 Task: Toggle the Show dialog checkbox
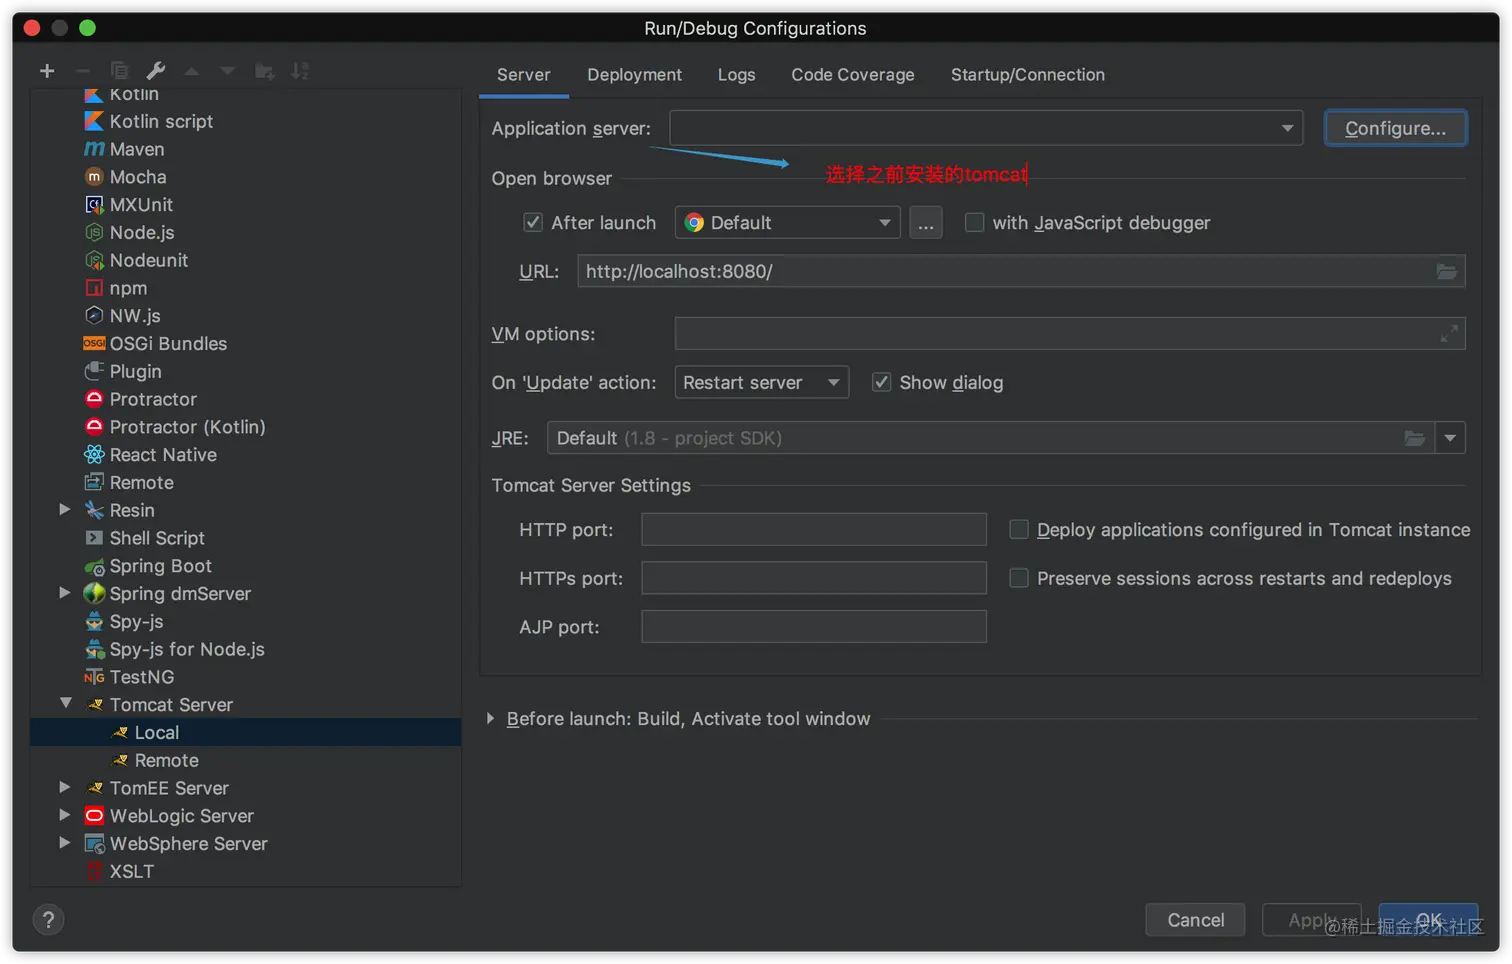click(881, 382)
